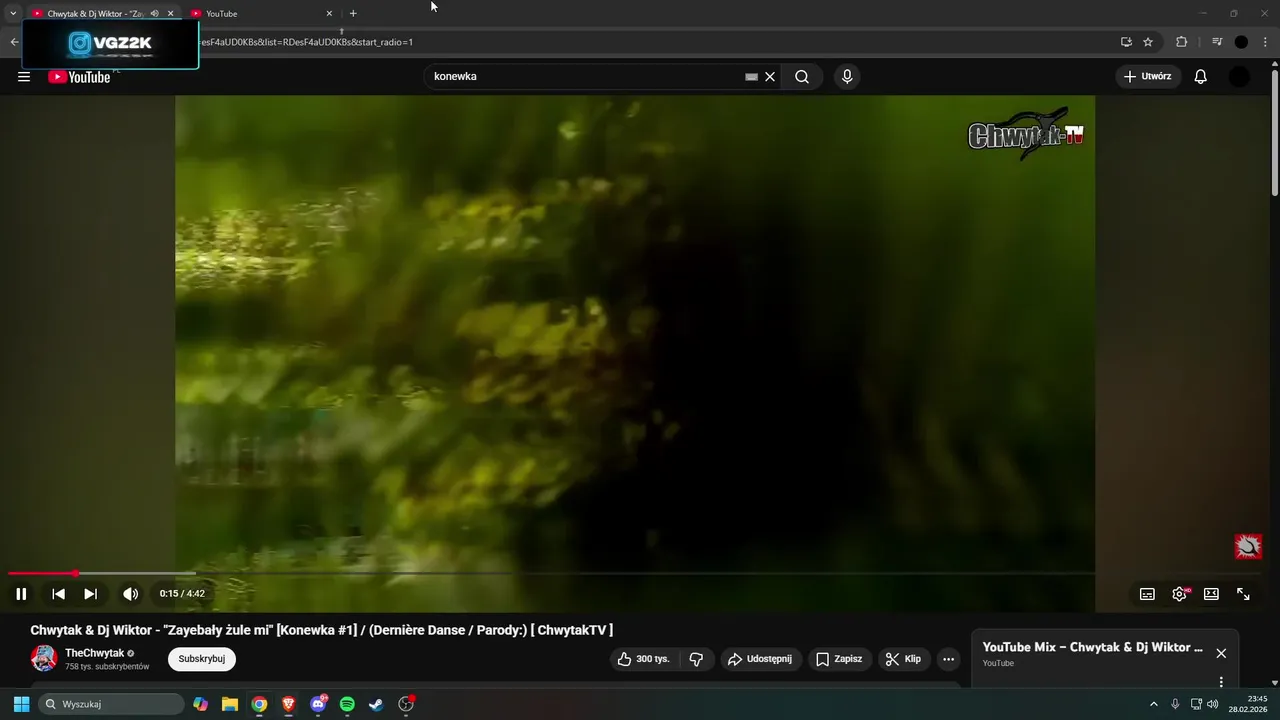
Task: Enter fullscreen mode
Action: pyautogui.click(x=1243, y=594)
